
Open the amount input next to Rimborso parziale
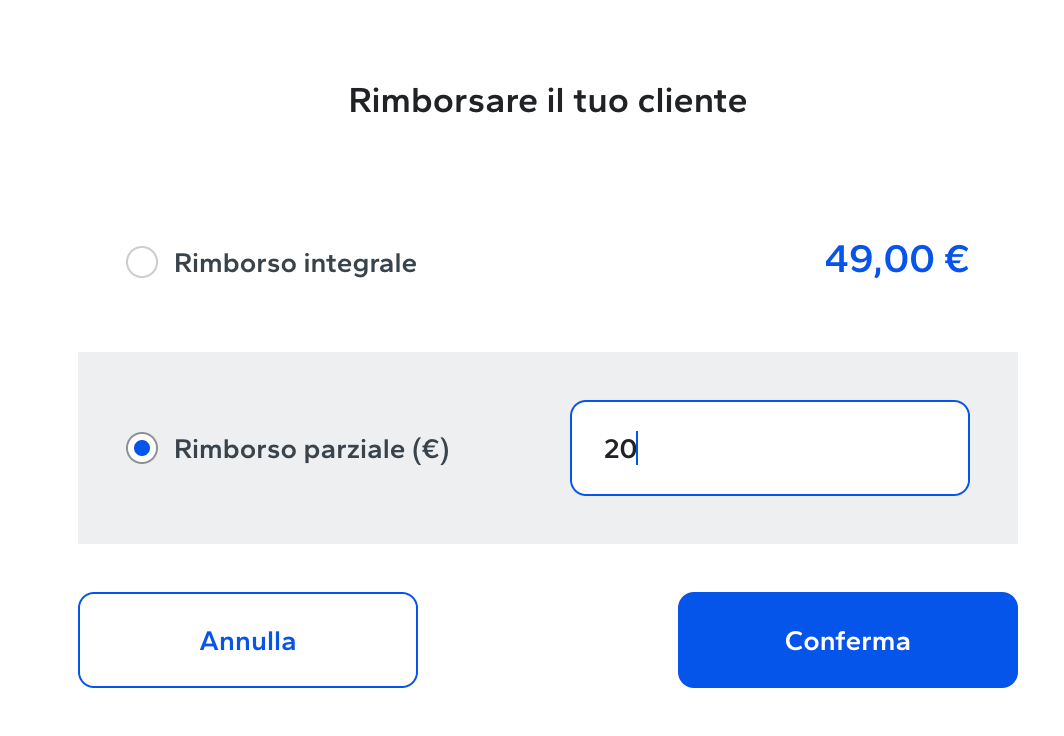click(769, 447)
